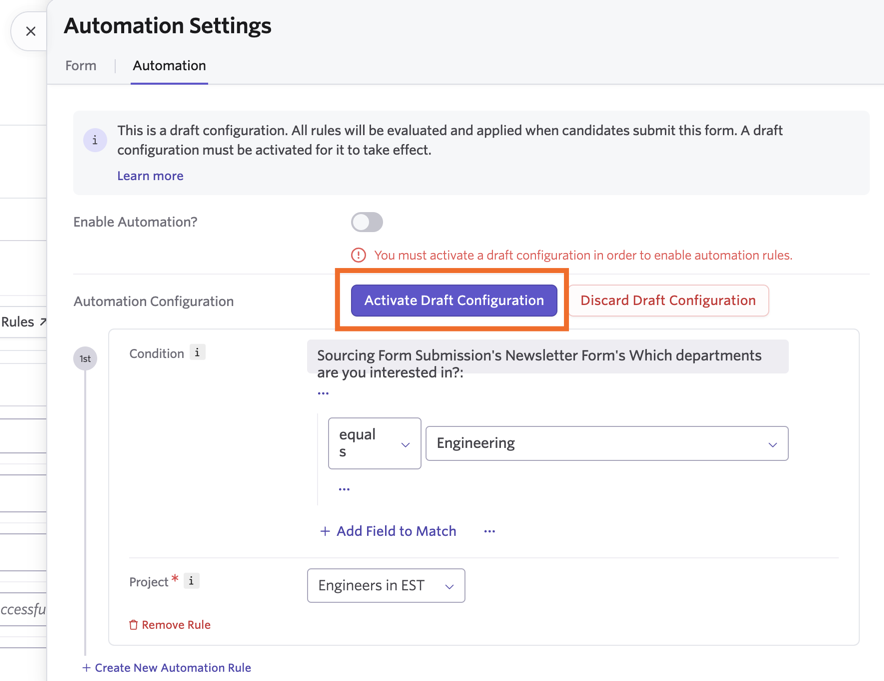Select the condition field 'Which departments are you interested in?'
The image size is (884, 681).
(547, 356)
